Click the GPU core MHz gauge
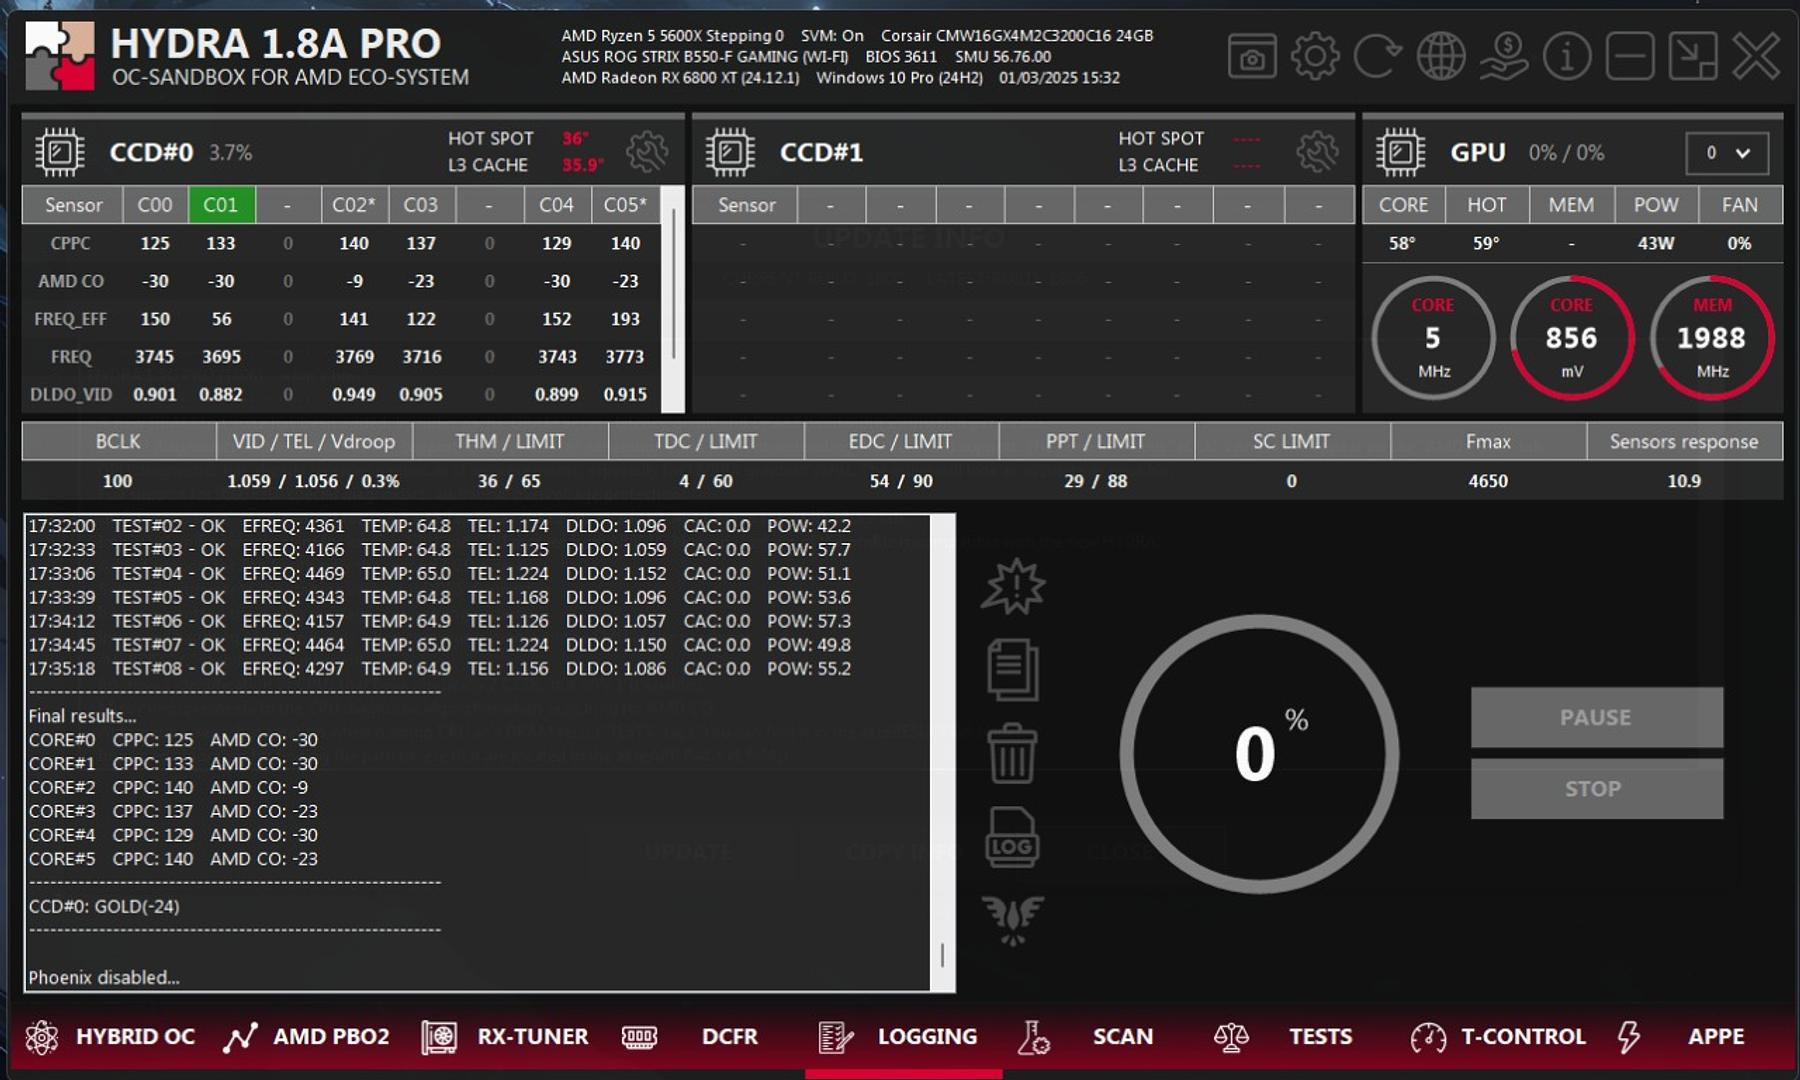Screen dimensions: 1800x1080 (1433, 338)
